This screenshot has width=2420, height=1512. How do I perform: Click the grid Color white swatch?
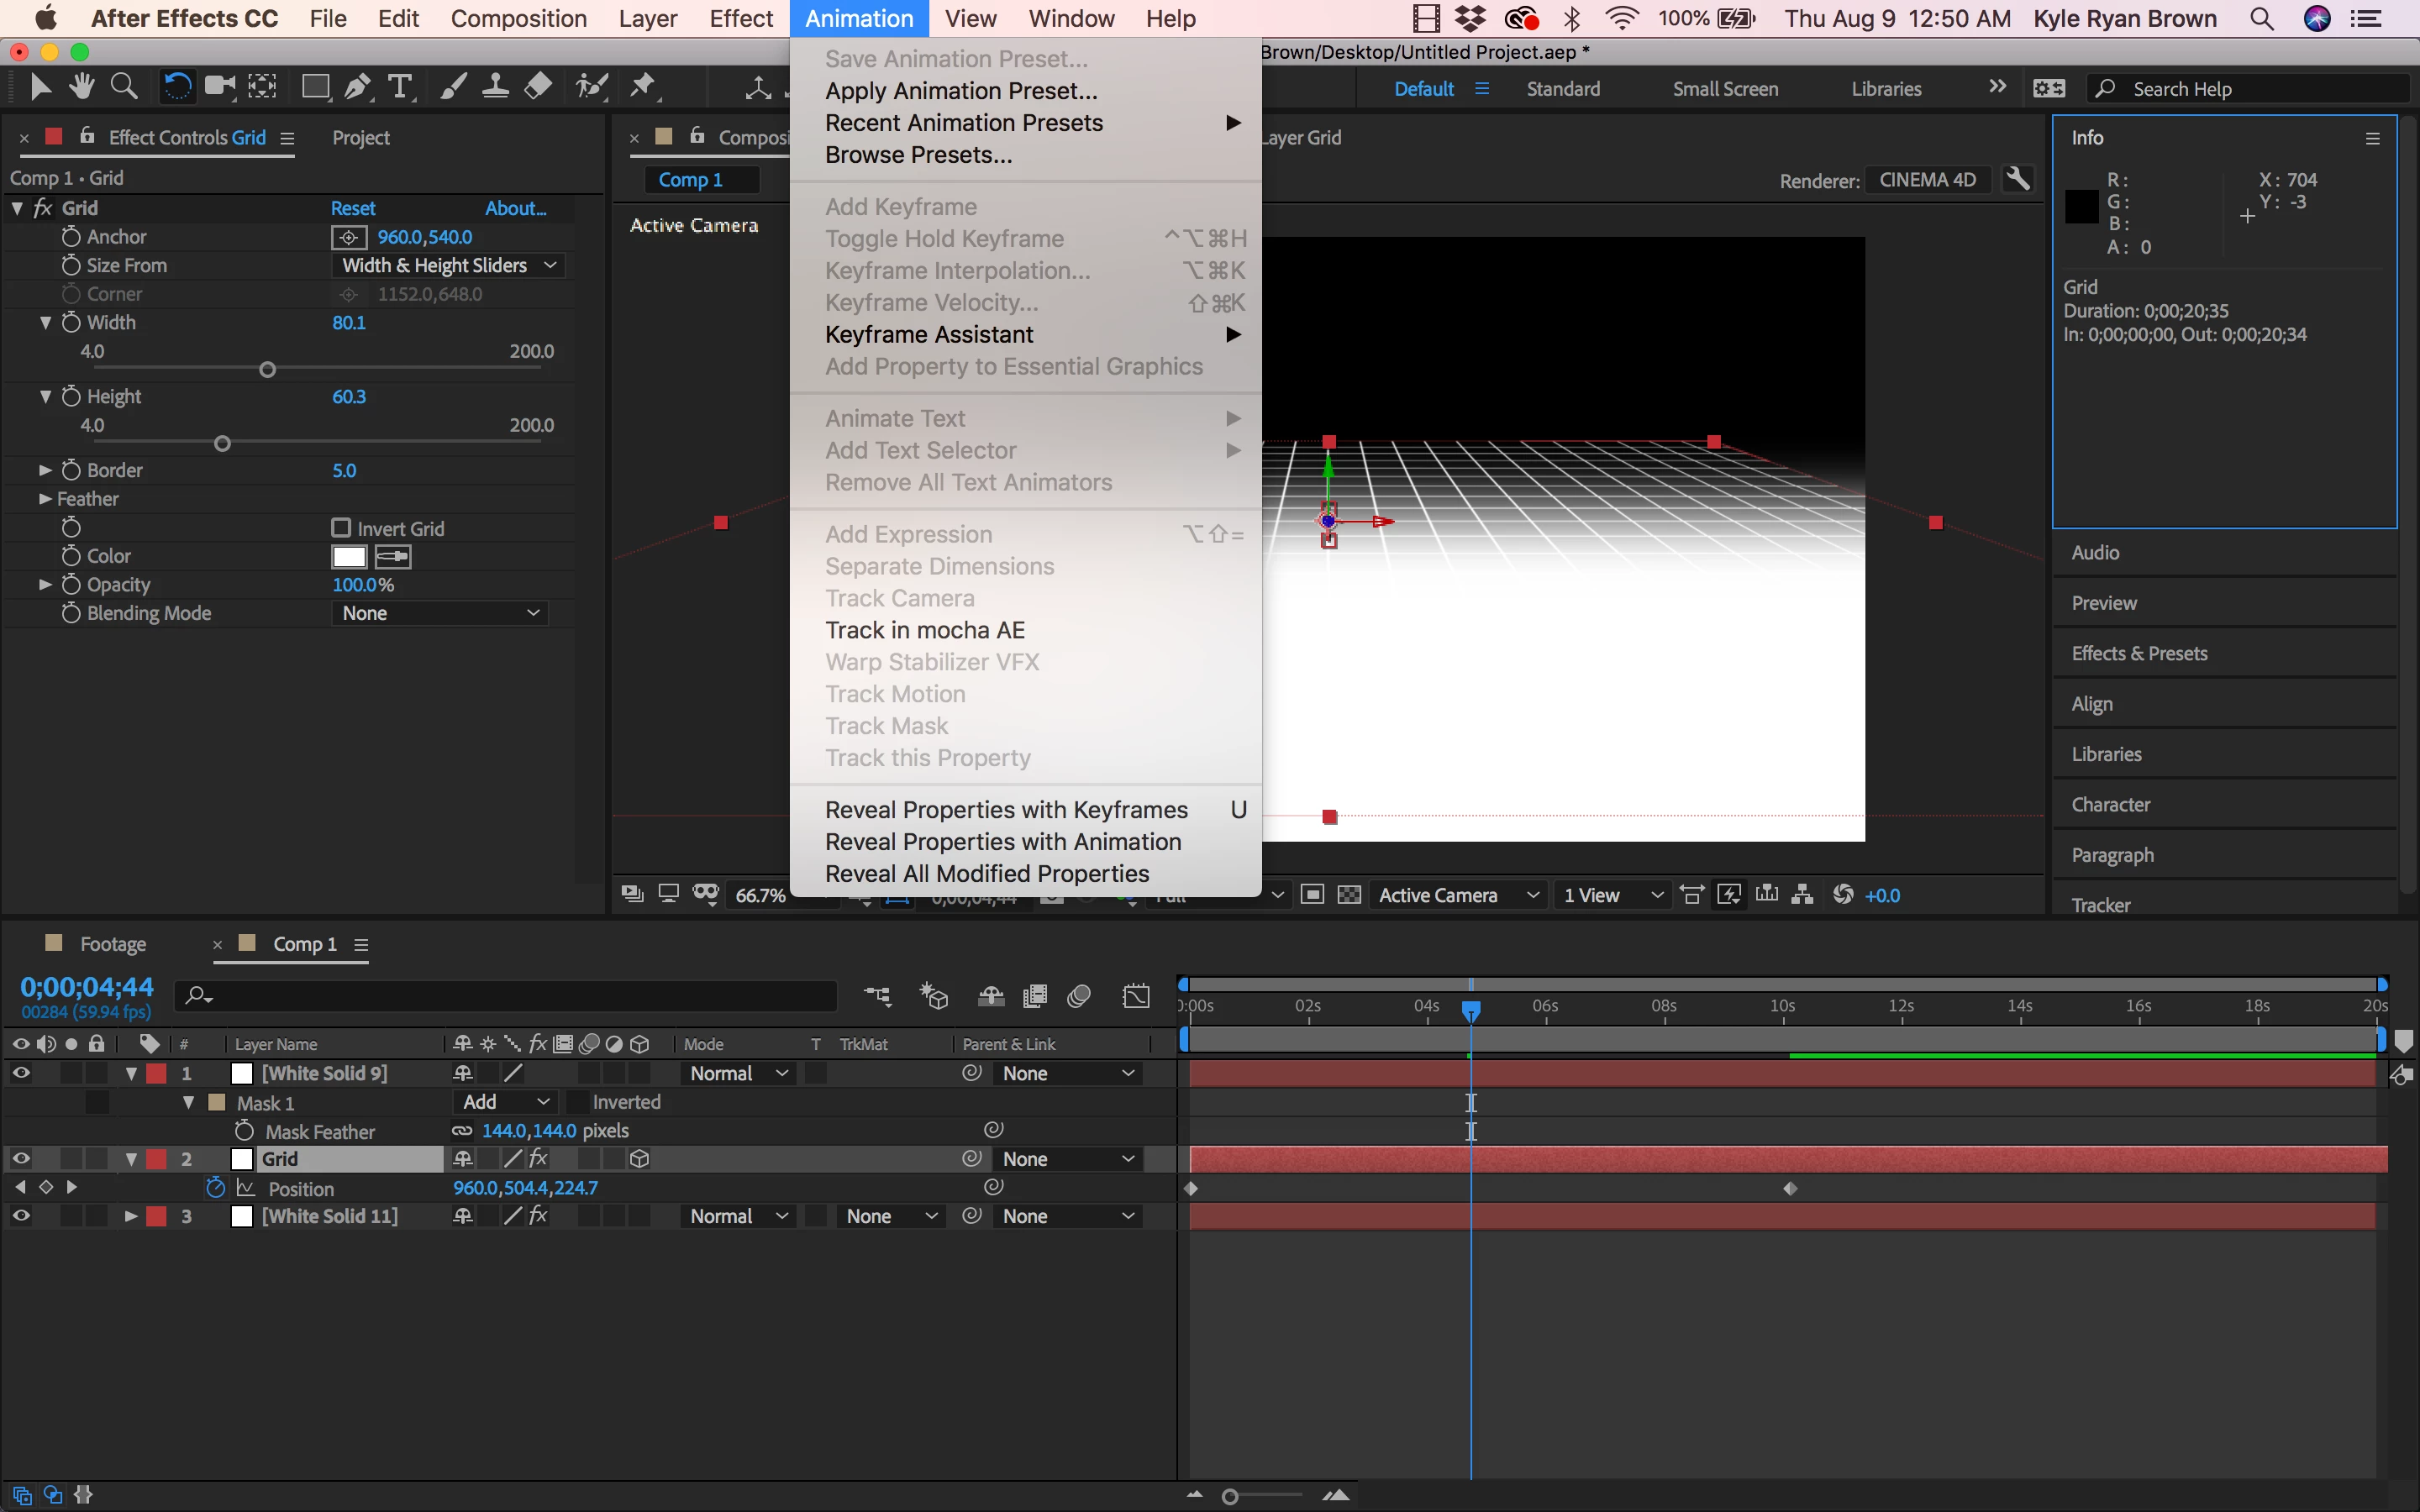349,556
